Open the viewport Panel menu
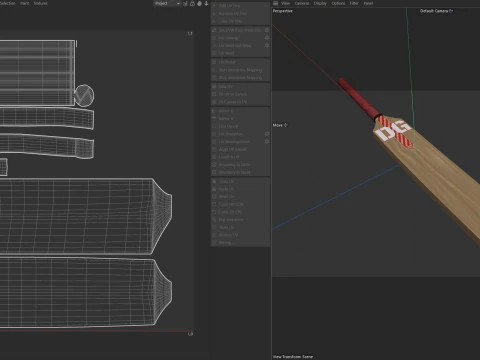Viewport: 480px width, 360px height. click(368, 3)
